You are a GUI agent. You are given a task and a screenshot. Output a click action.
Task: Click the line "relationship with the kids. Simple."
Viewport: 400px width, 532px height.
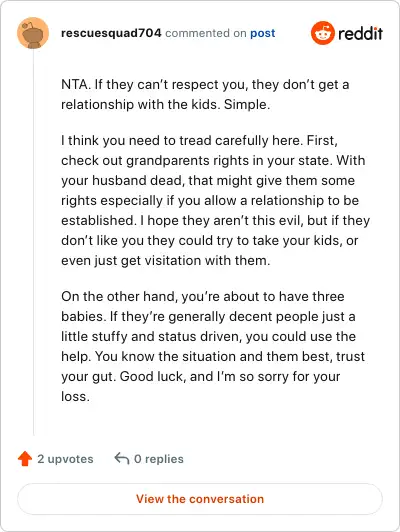[x=166, y=104]
